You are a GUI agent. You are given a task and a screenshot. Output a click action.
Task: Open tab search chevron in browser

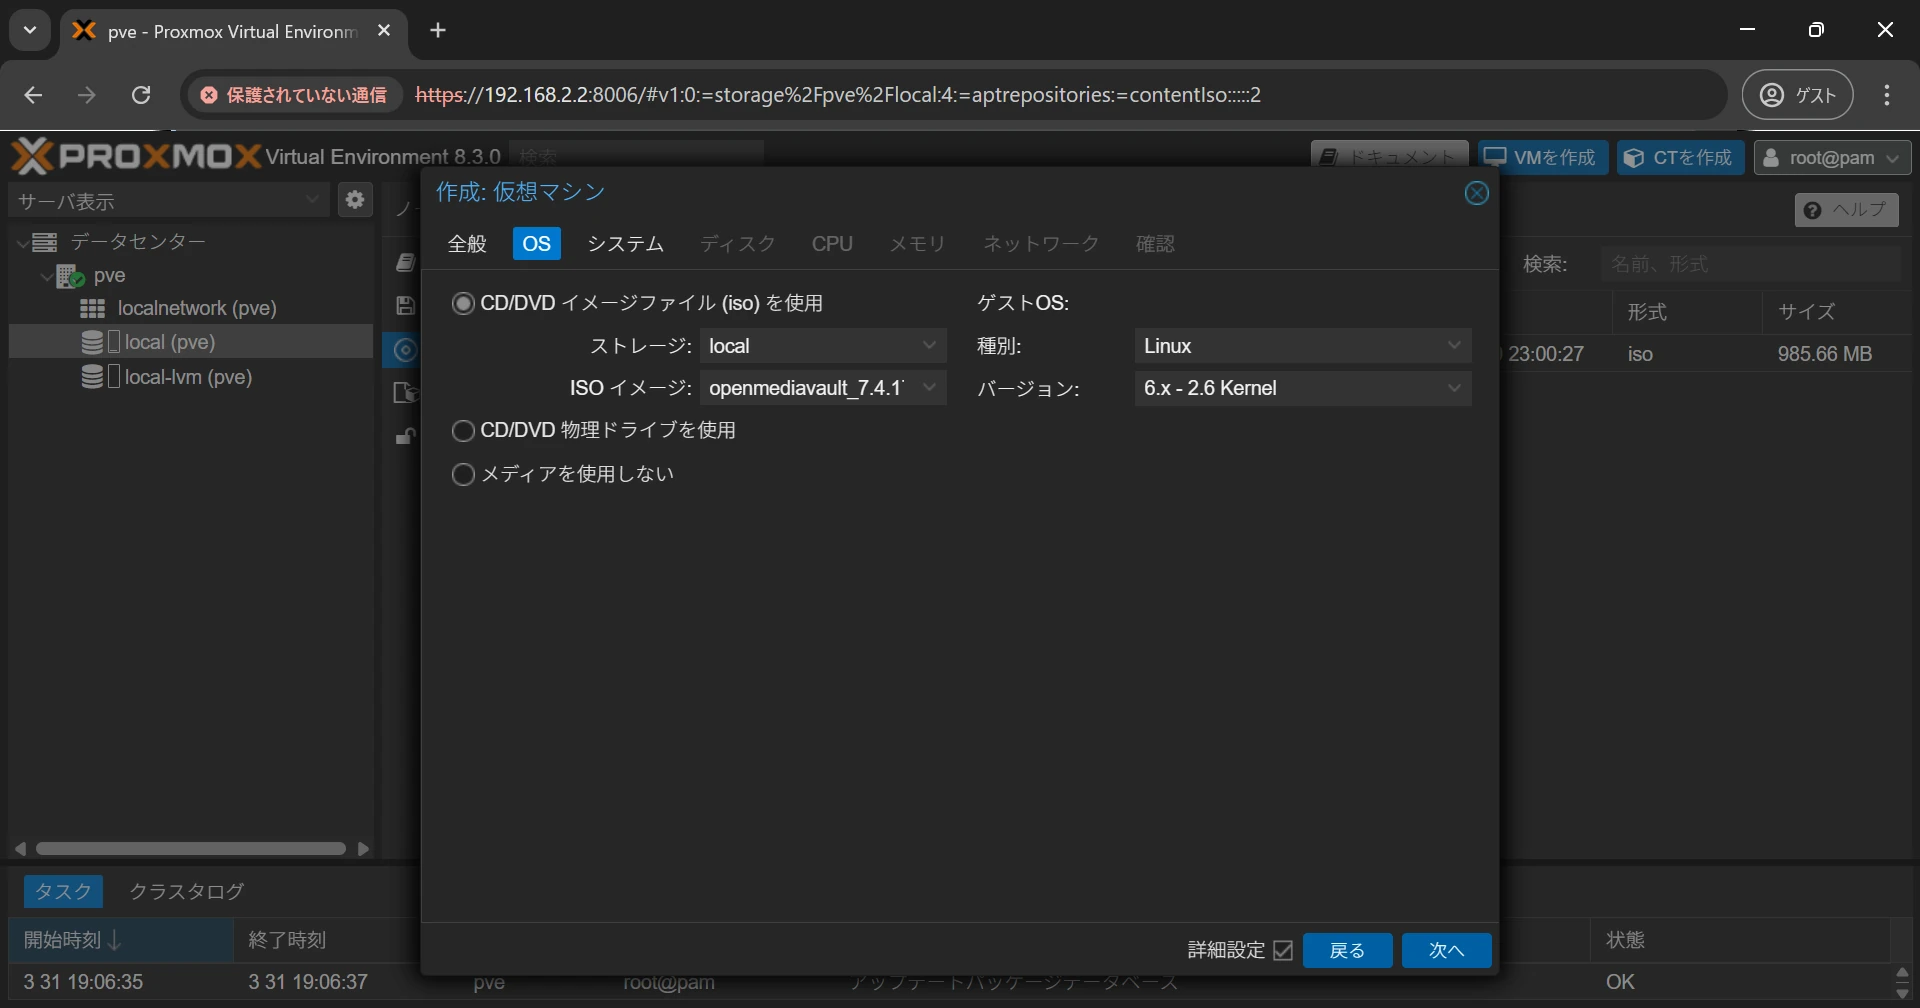pos(30,30)
